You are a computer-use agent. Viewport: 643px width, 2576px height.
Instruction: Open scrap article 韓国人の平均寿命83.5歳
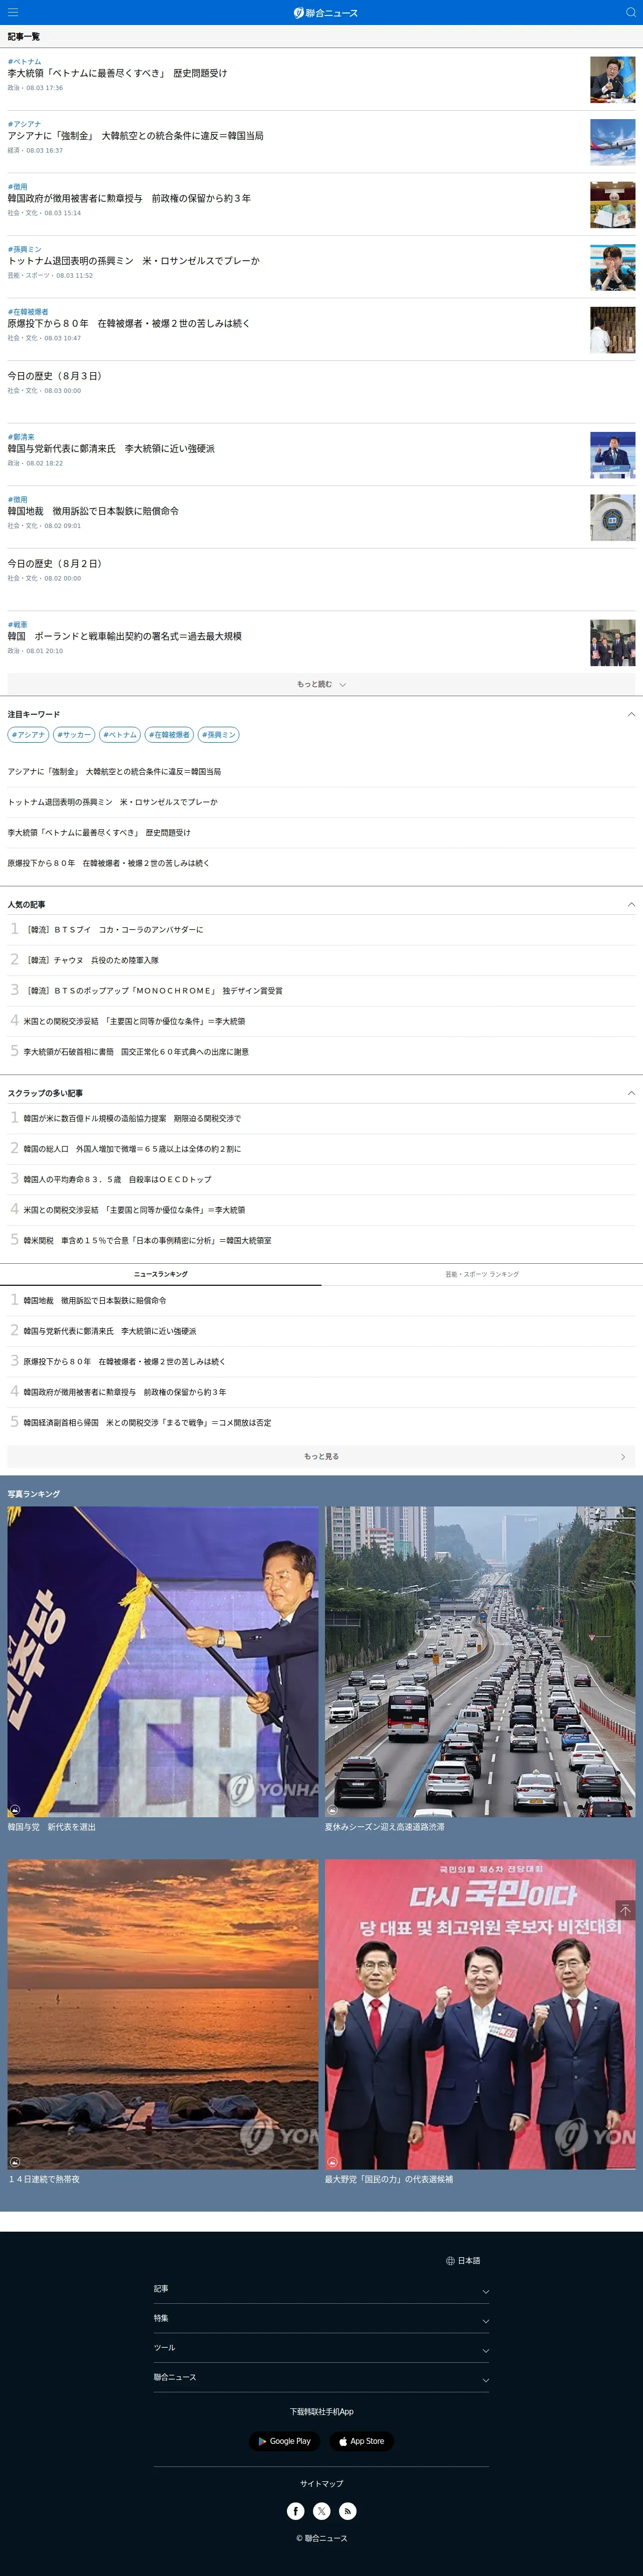tap(117, 1179)
